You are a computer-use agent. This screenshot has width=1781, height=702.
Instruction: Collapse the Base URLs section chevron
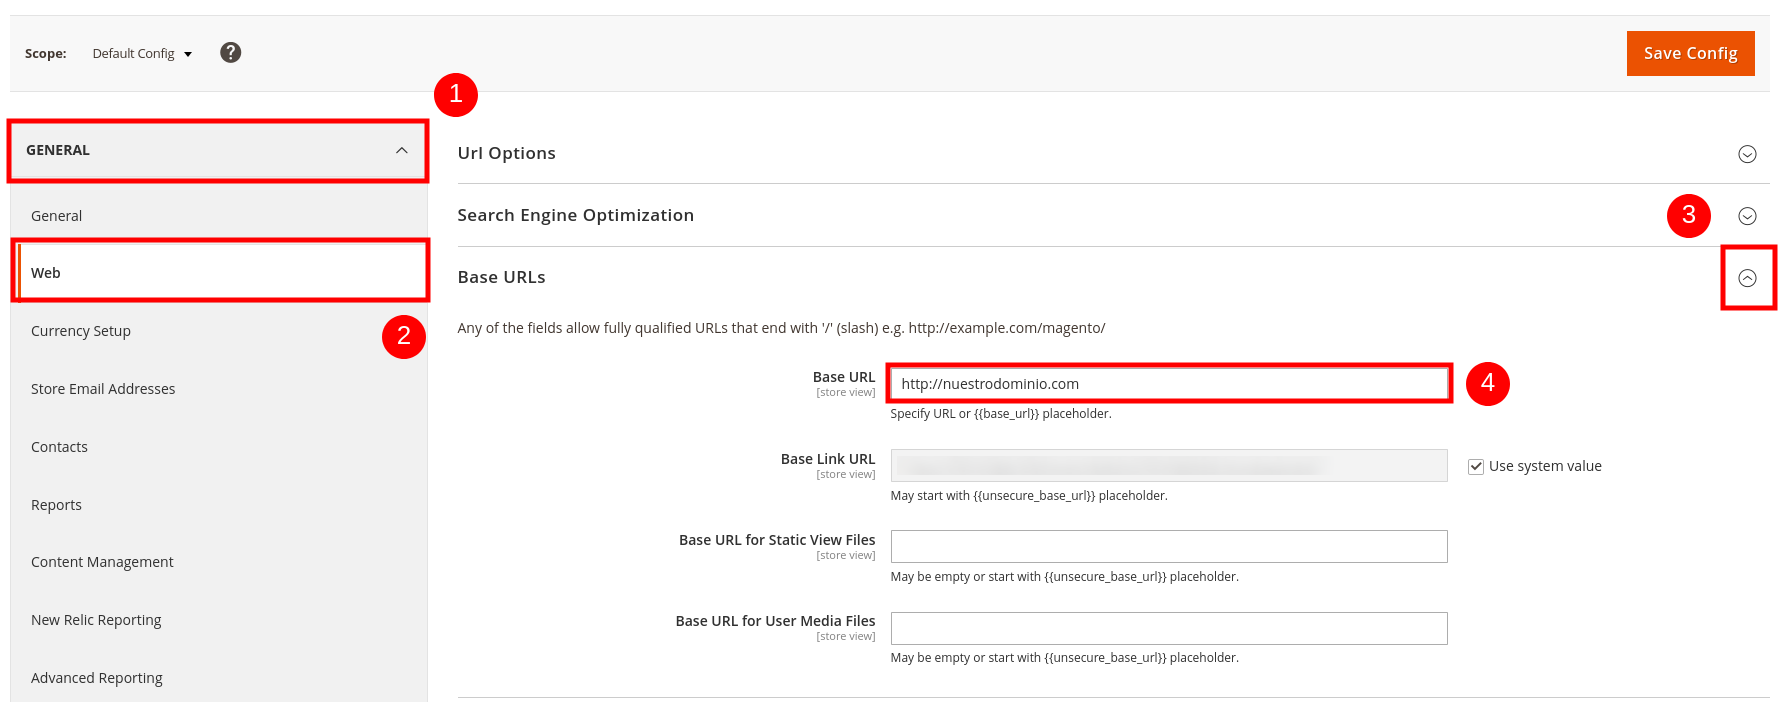click(1747, 278)
